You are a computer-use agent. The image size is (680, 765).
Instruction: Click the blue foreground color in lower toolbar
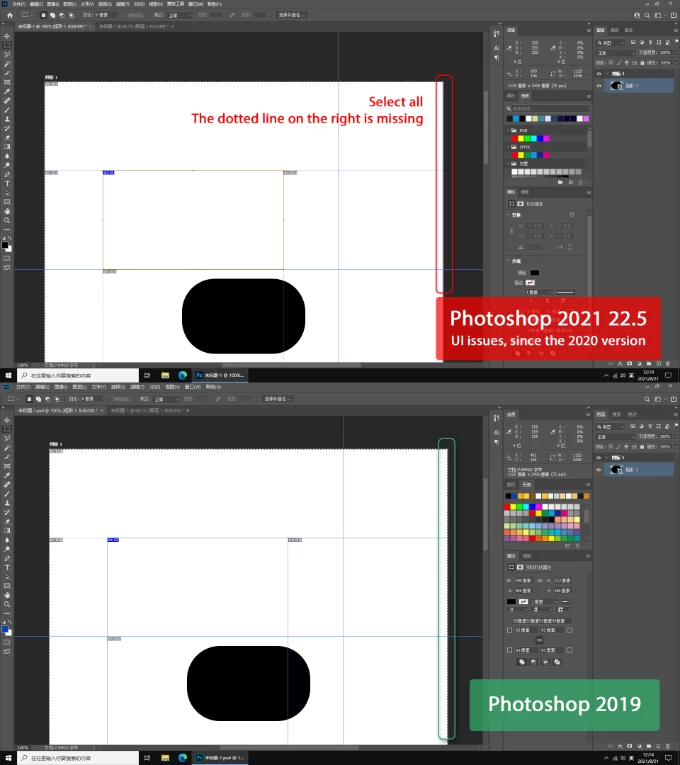tap(5, 629)
